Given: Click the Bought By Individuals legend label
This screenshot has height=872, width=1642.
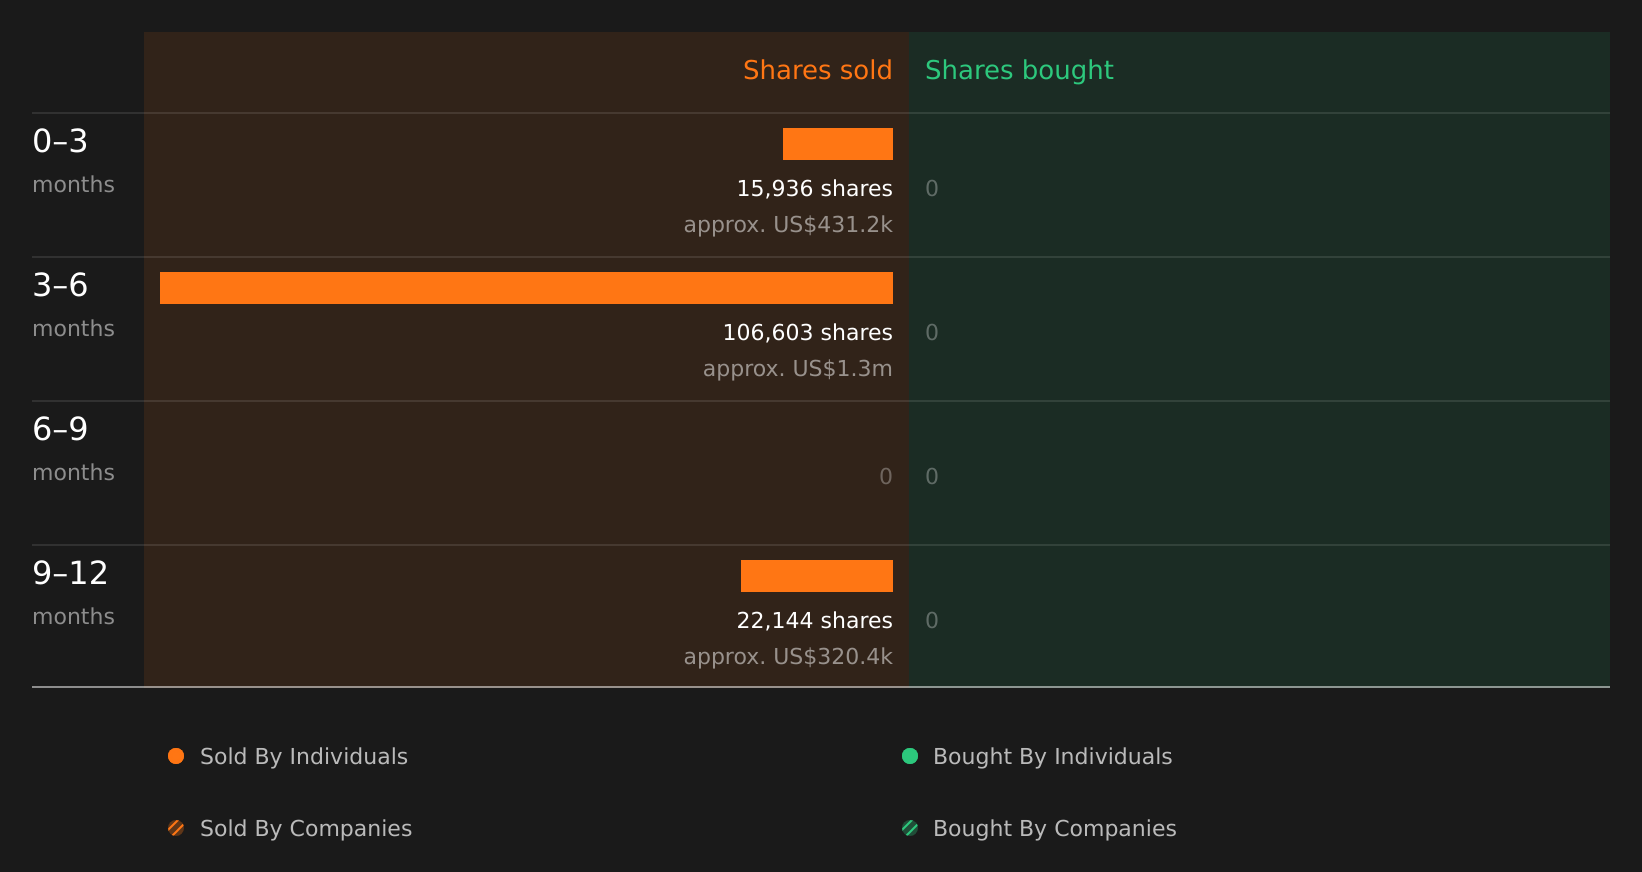Looking at the screenshot, I should tap(1052, 757).
